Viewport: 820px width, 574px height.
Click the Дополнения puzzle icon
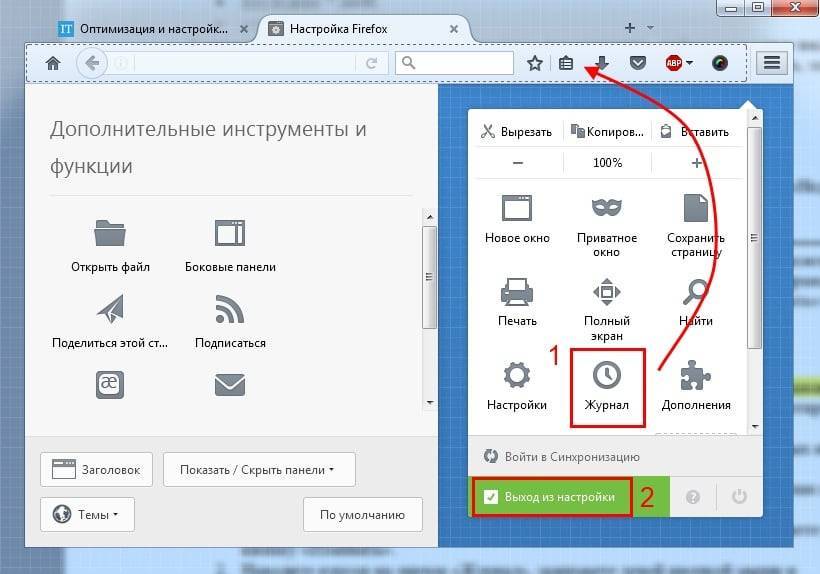[696, 375]
